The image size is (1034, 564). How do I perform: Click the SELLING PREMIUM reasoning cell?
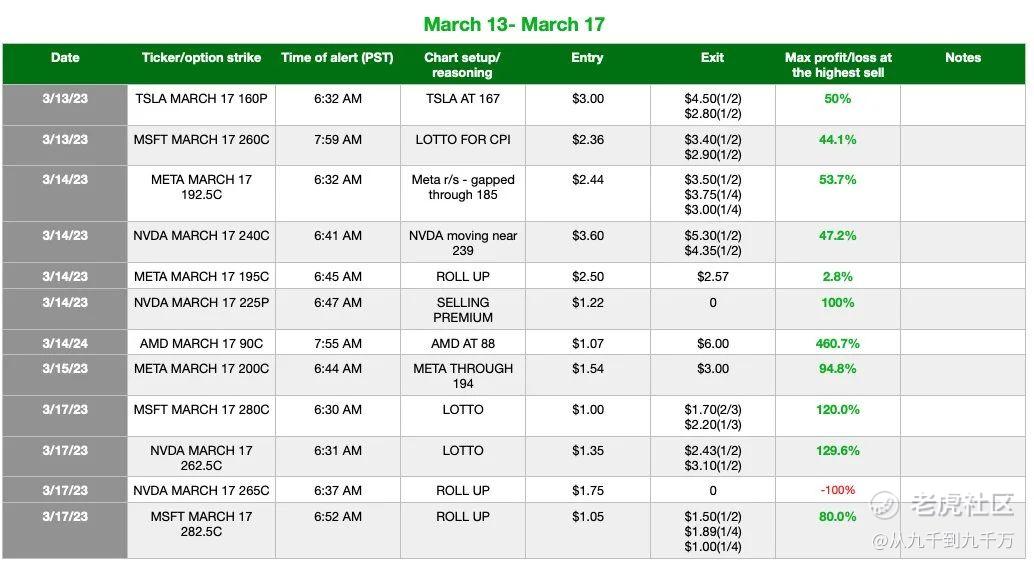pos(463,310)
